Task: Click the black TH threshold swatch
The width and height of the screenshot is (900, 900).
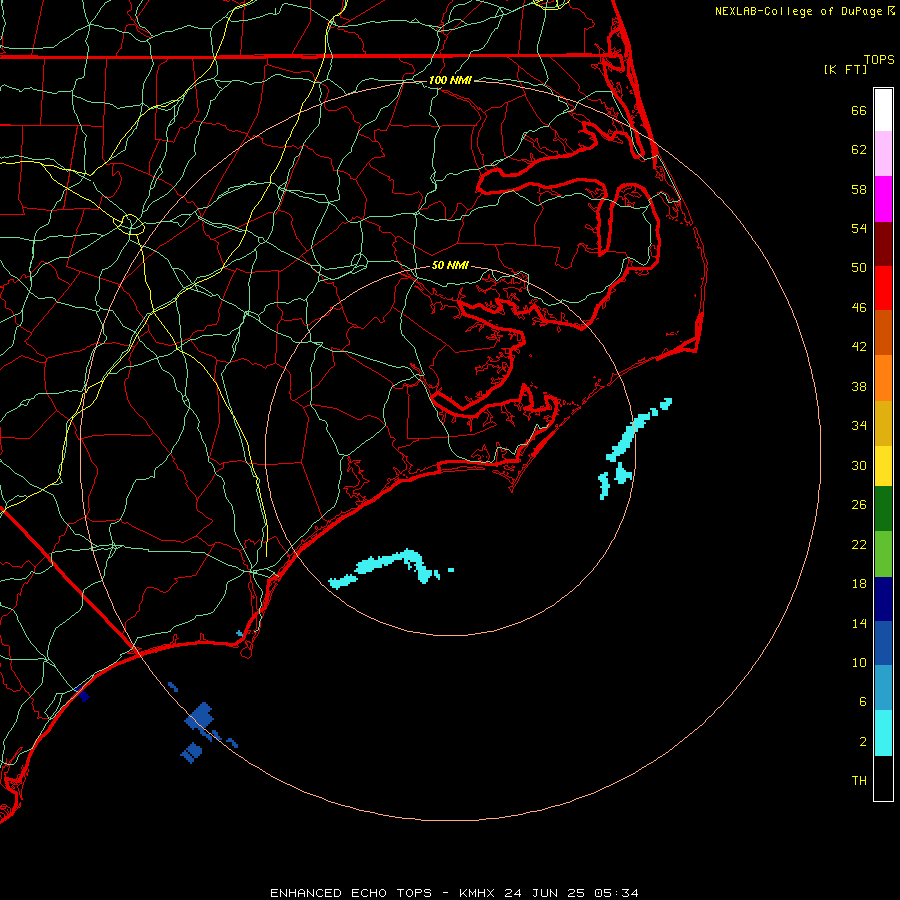Action: point(883,778)
